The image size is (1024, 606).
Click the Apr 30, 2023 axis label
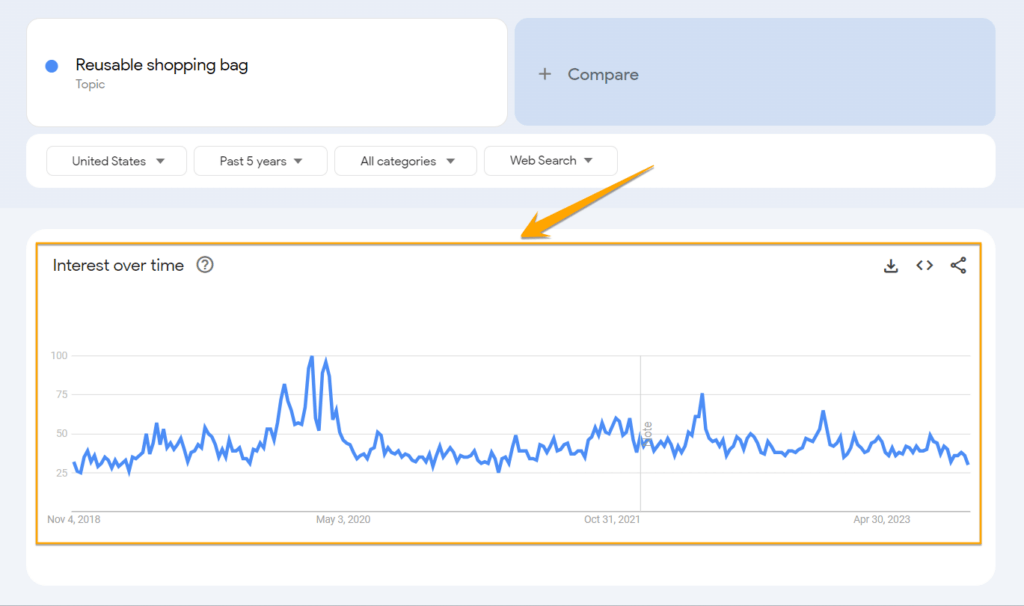(882, 519)
